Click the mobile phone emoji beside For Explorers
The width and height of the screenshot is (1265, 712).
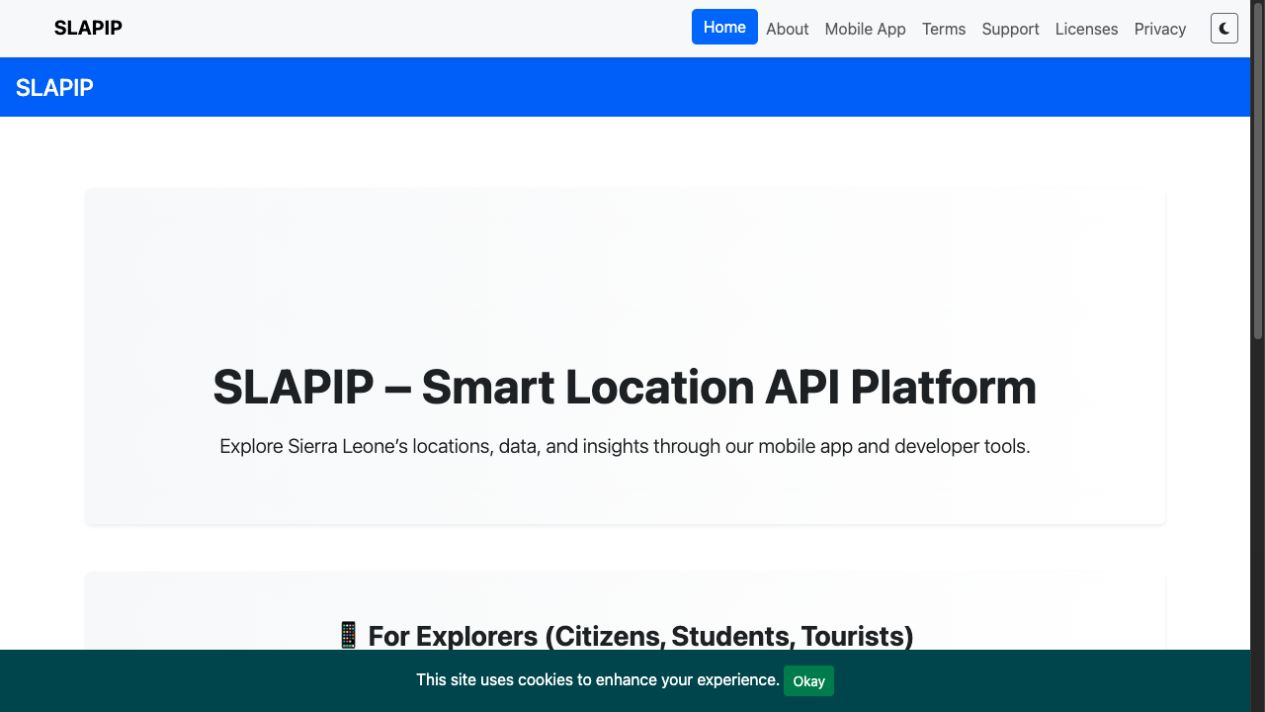[x=348, y=636]
